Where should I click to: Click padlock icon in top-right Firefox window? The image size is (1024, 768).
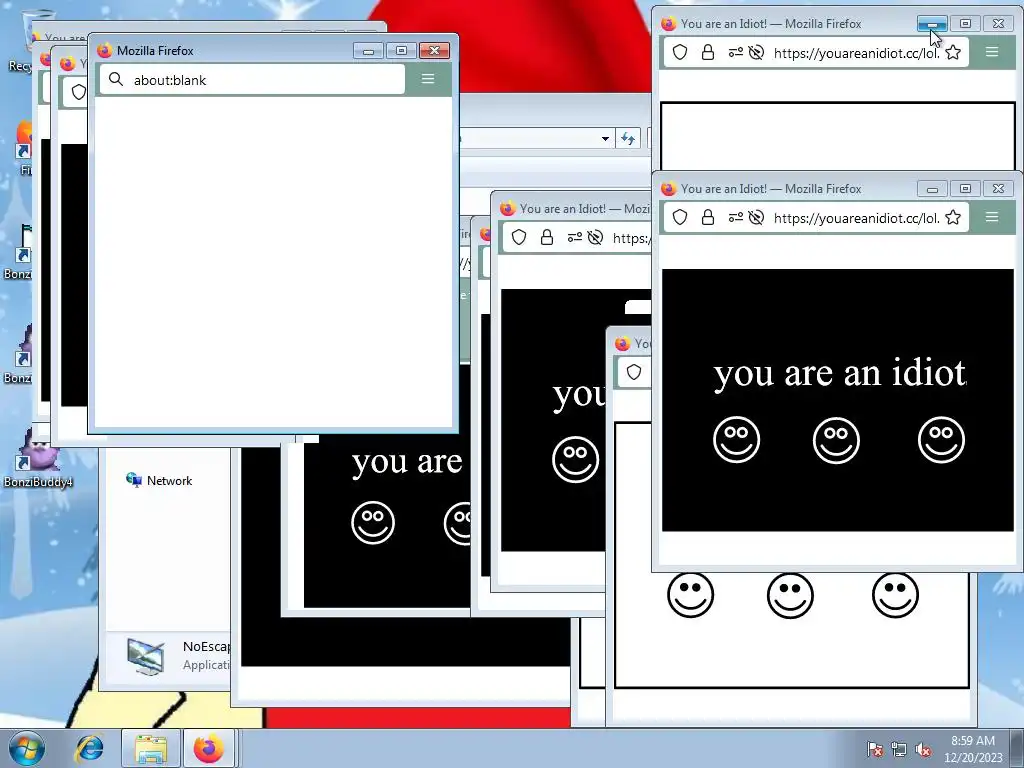(x=708, y=52)
